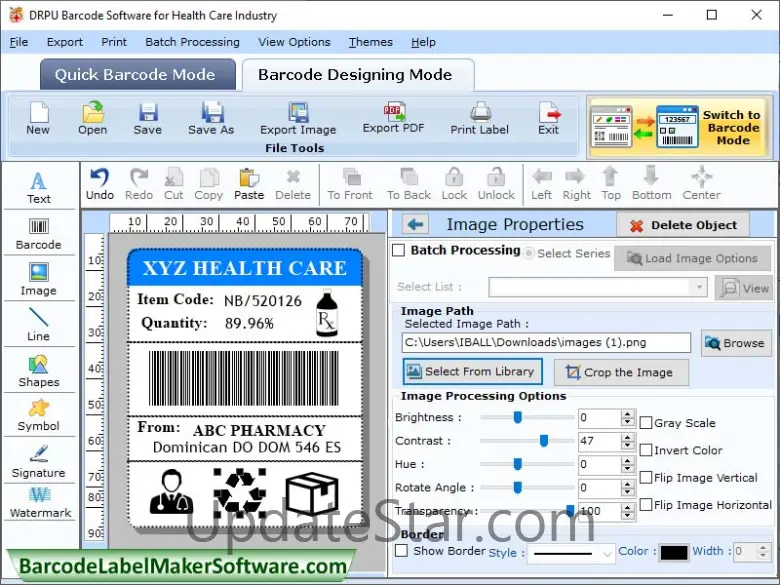
Task: Increase the Hue spinner value
Action: click(x=628, y=460)
